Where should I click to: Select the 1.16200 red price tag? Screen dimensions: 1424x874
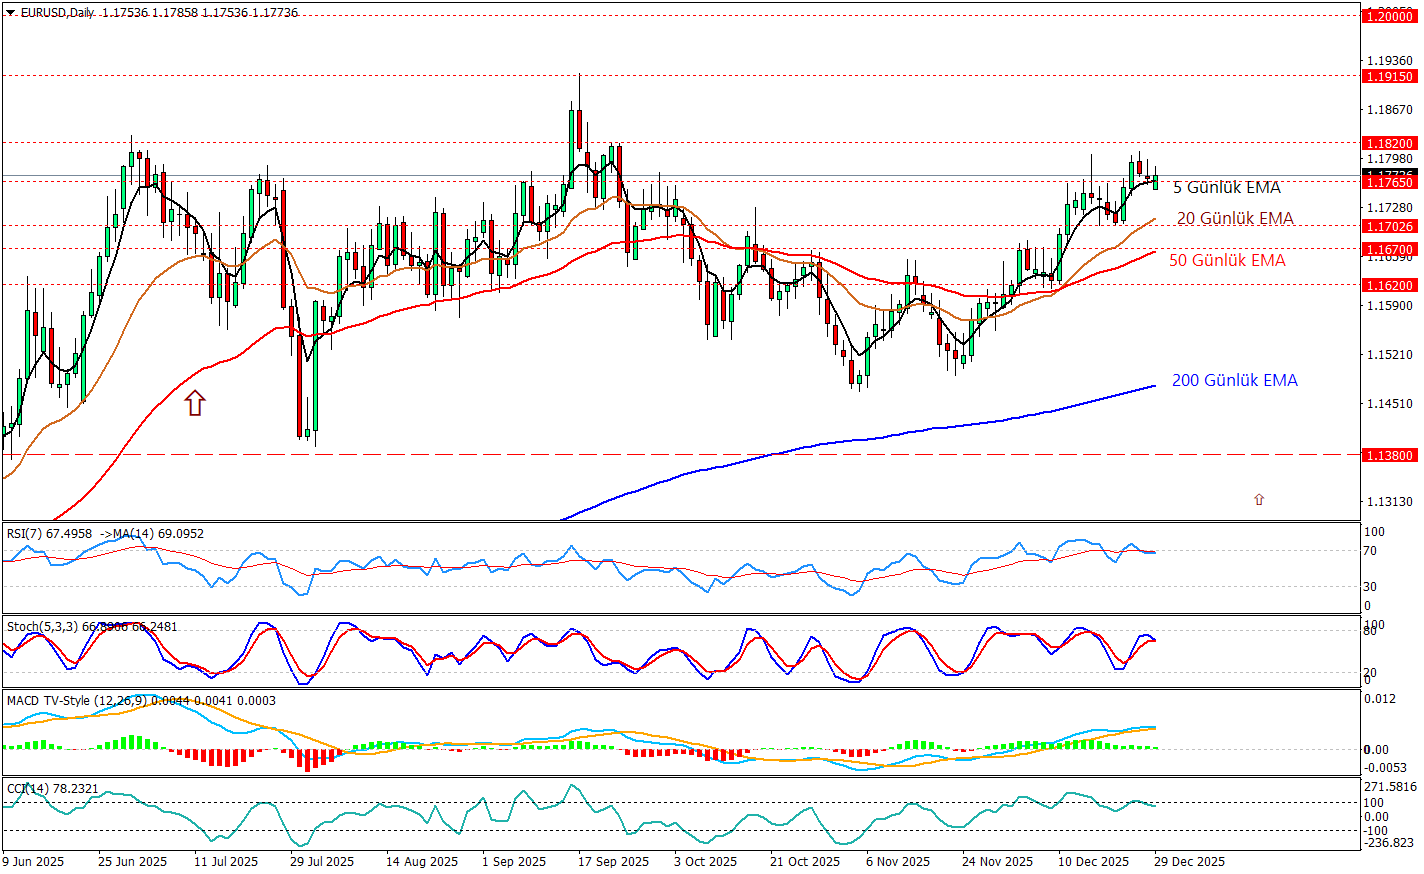point(1390,285)
